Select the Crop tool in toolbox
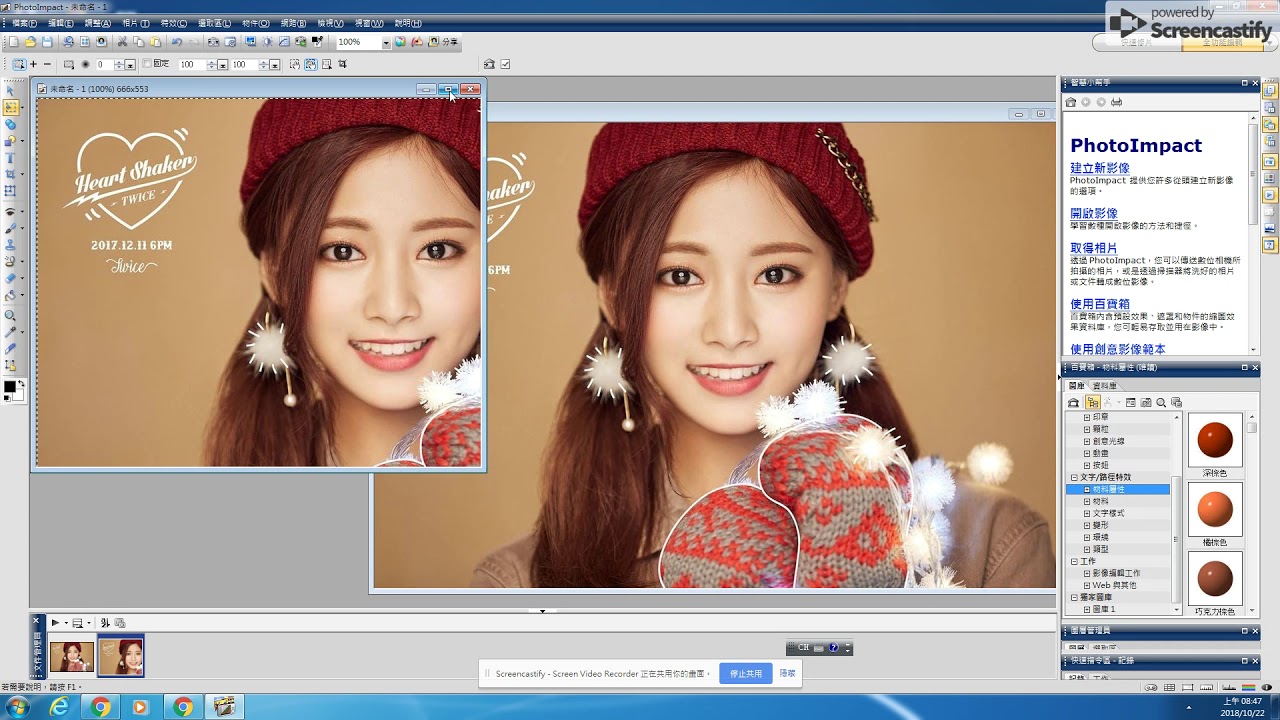The image size is (1280, 720). point(11,174)
